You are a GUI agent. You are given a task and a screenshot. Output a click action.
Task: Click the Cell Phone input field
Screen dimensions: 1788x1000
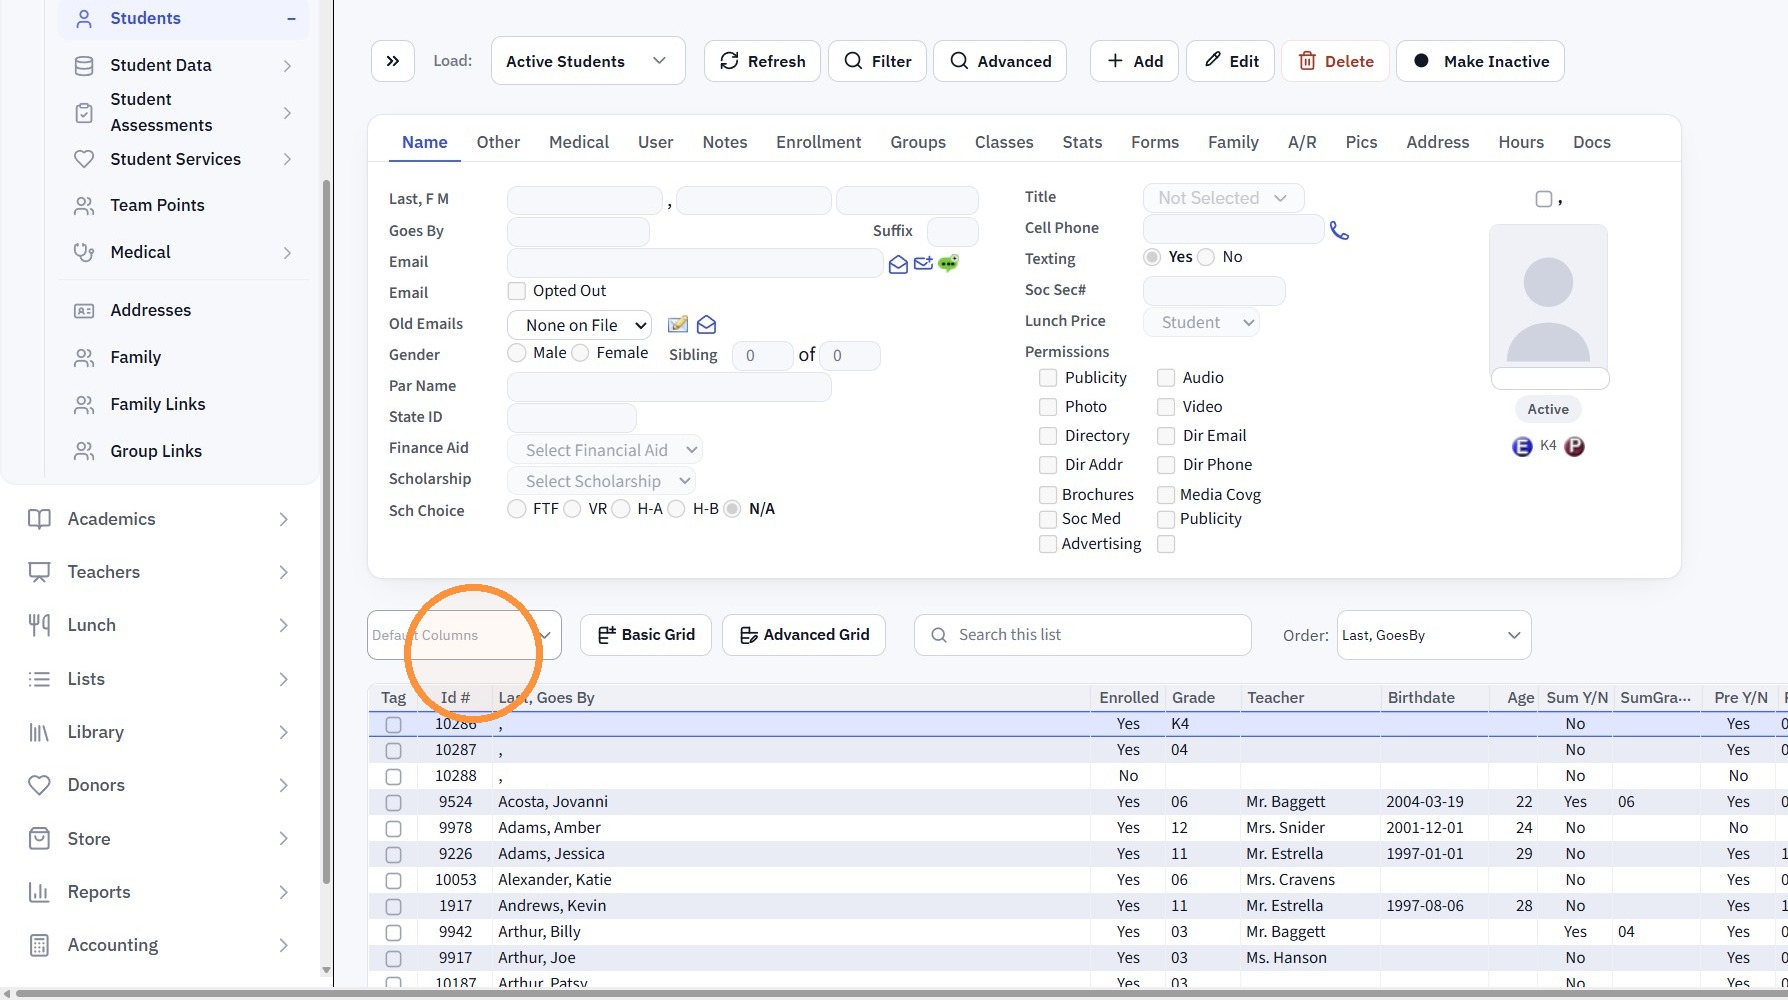[1233, 229]
